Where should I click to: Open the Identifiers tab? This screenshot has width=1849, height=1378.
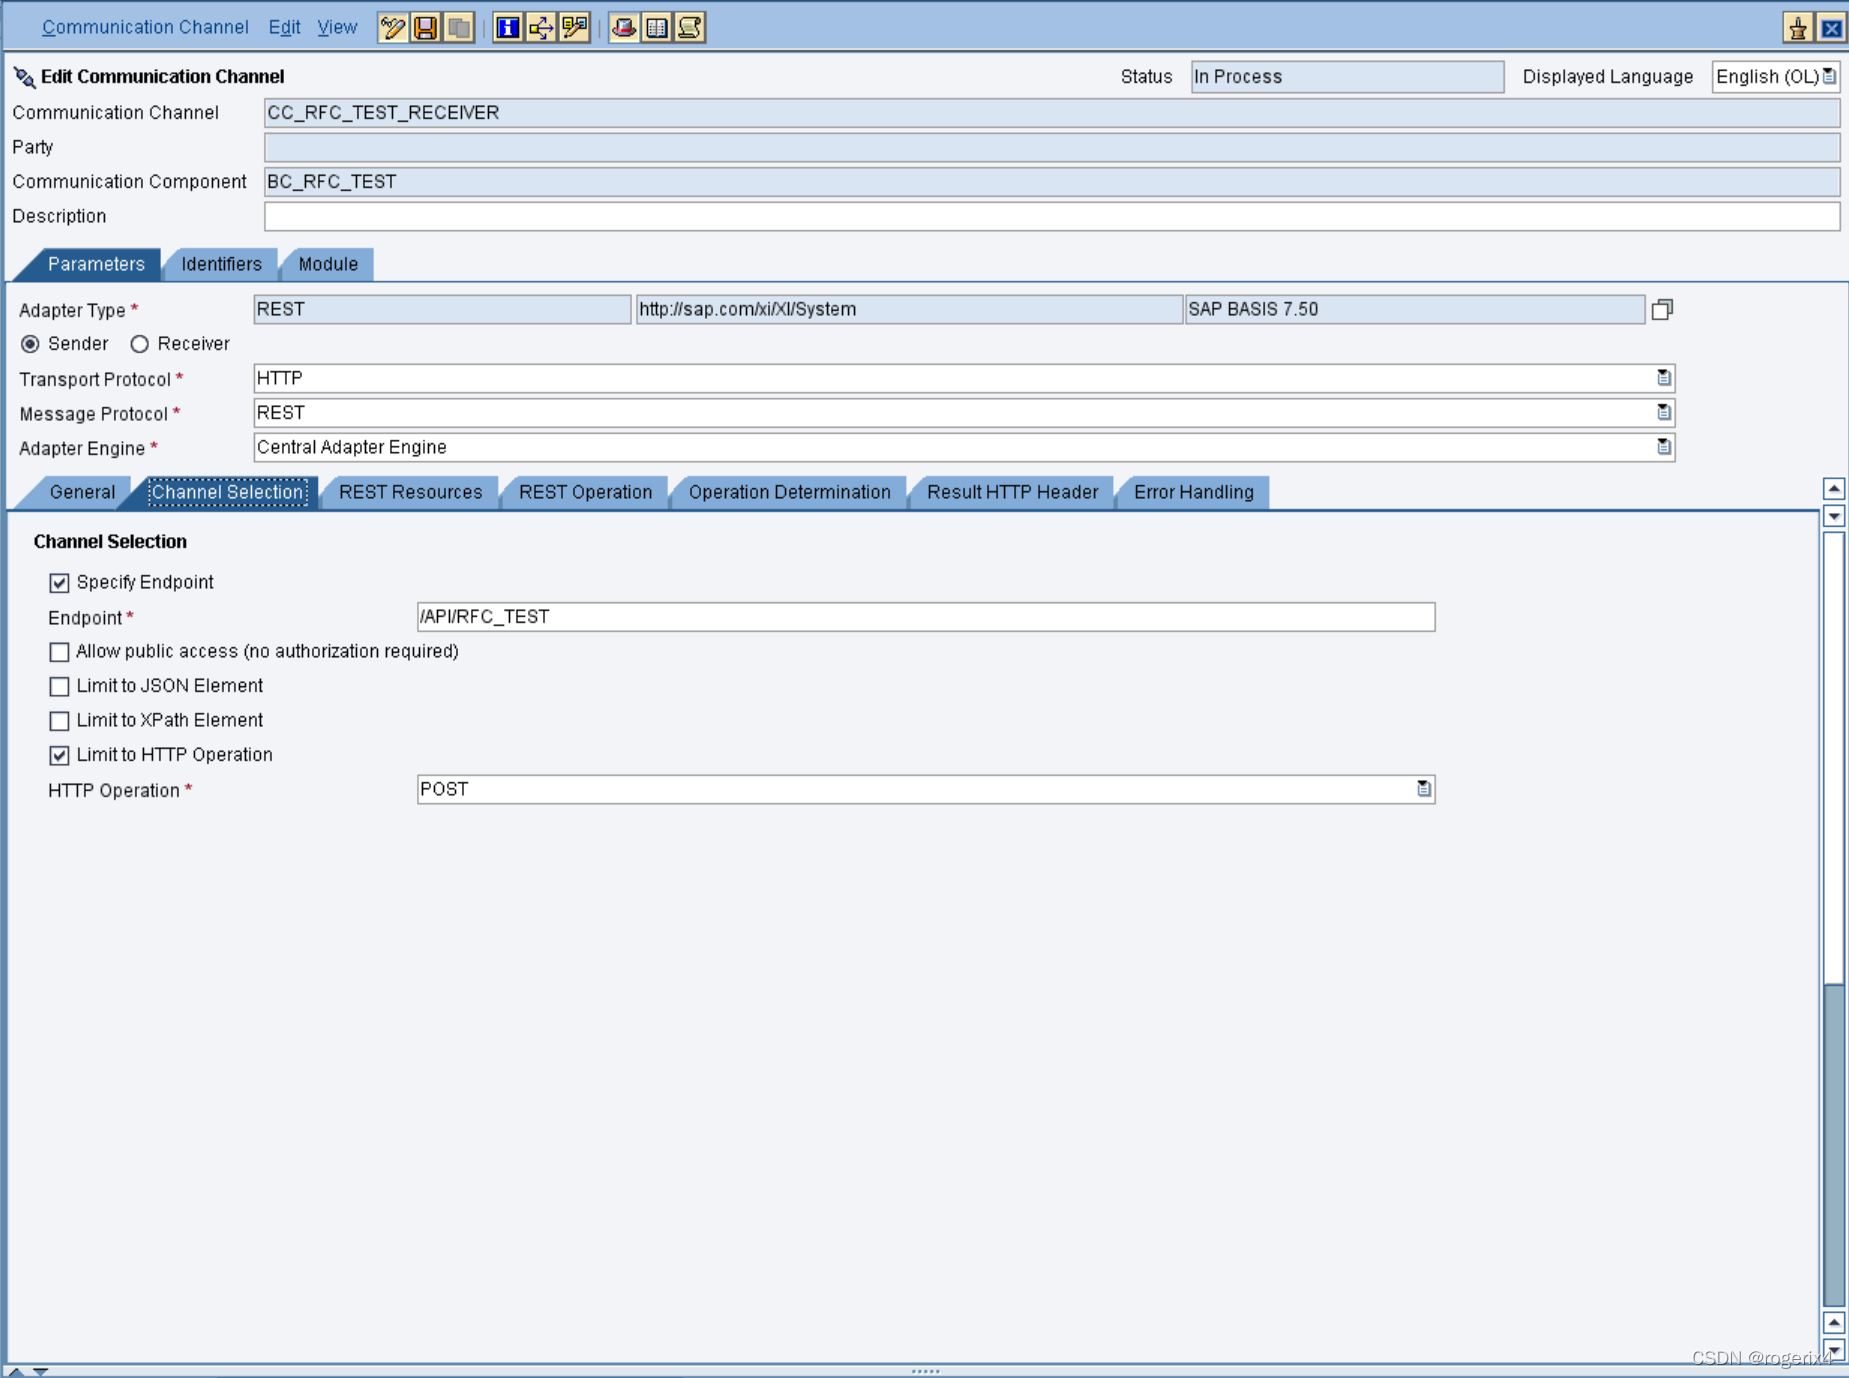(x=221, y=264)
